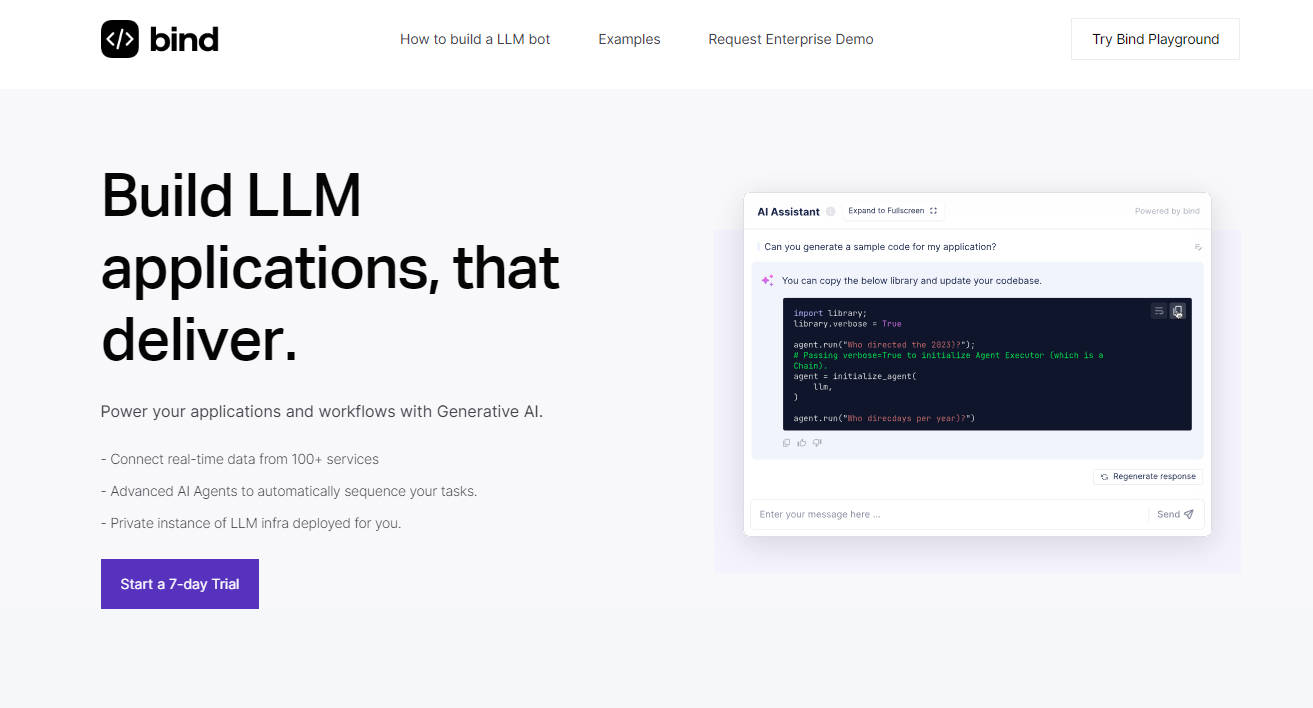
Task: Select the question about generating sample code
Action: point(880,247)
